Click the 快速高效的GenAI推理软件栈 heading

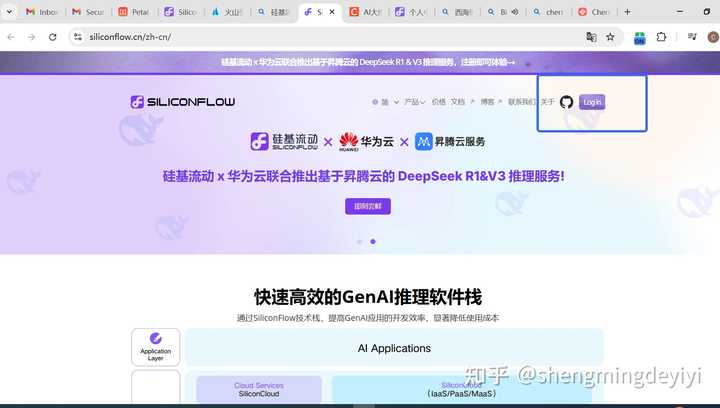tap(368, 297)
